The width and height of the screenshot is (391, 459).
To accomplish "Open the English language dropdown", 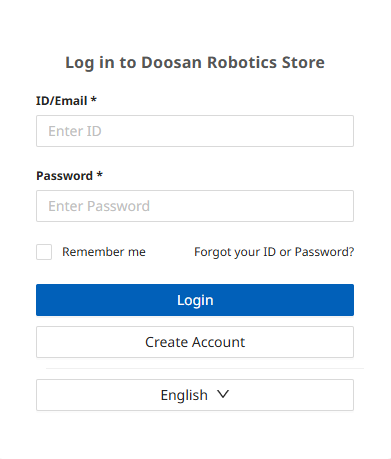I will pos(195,395).
